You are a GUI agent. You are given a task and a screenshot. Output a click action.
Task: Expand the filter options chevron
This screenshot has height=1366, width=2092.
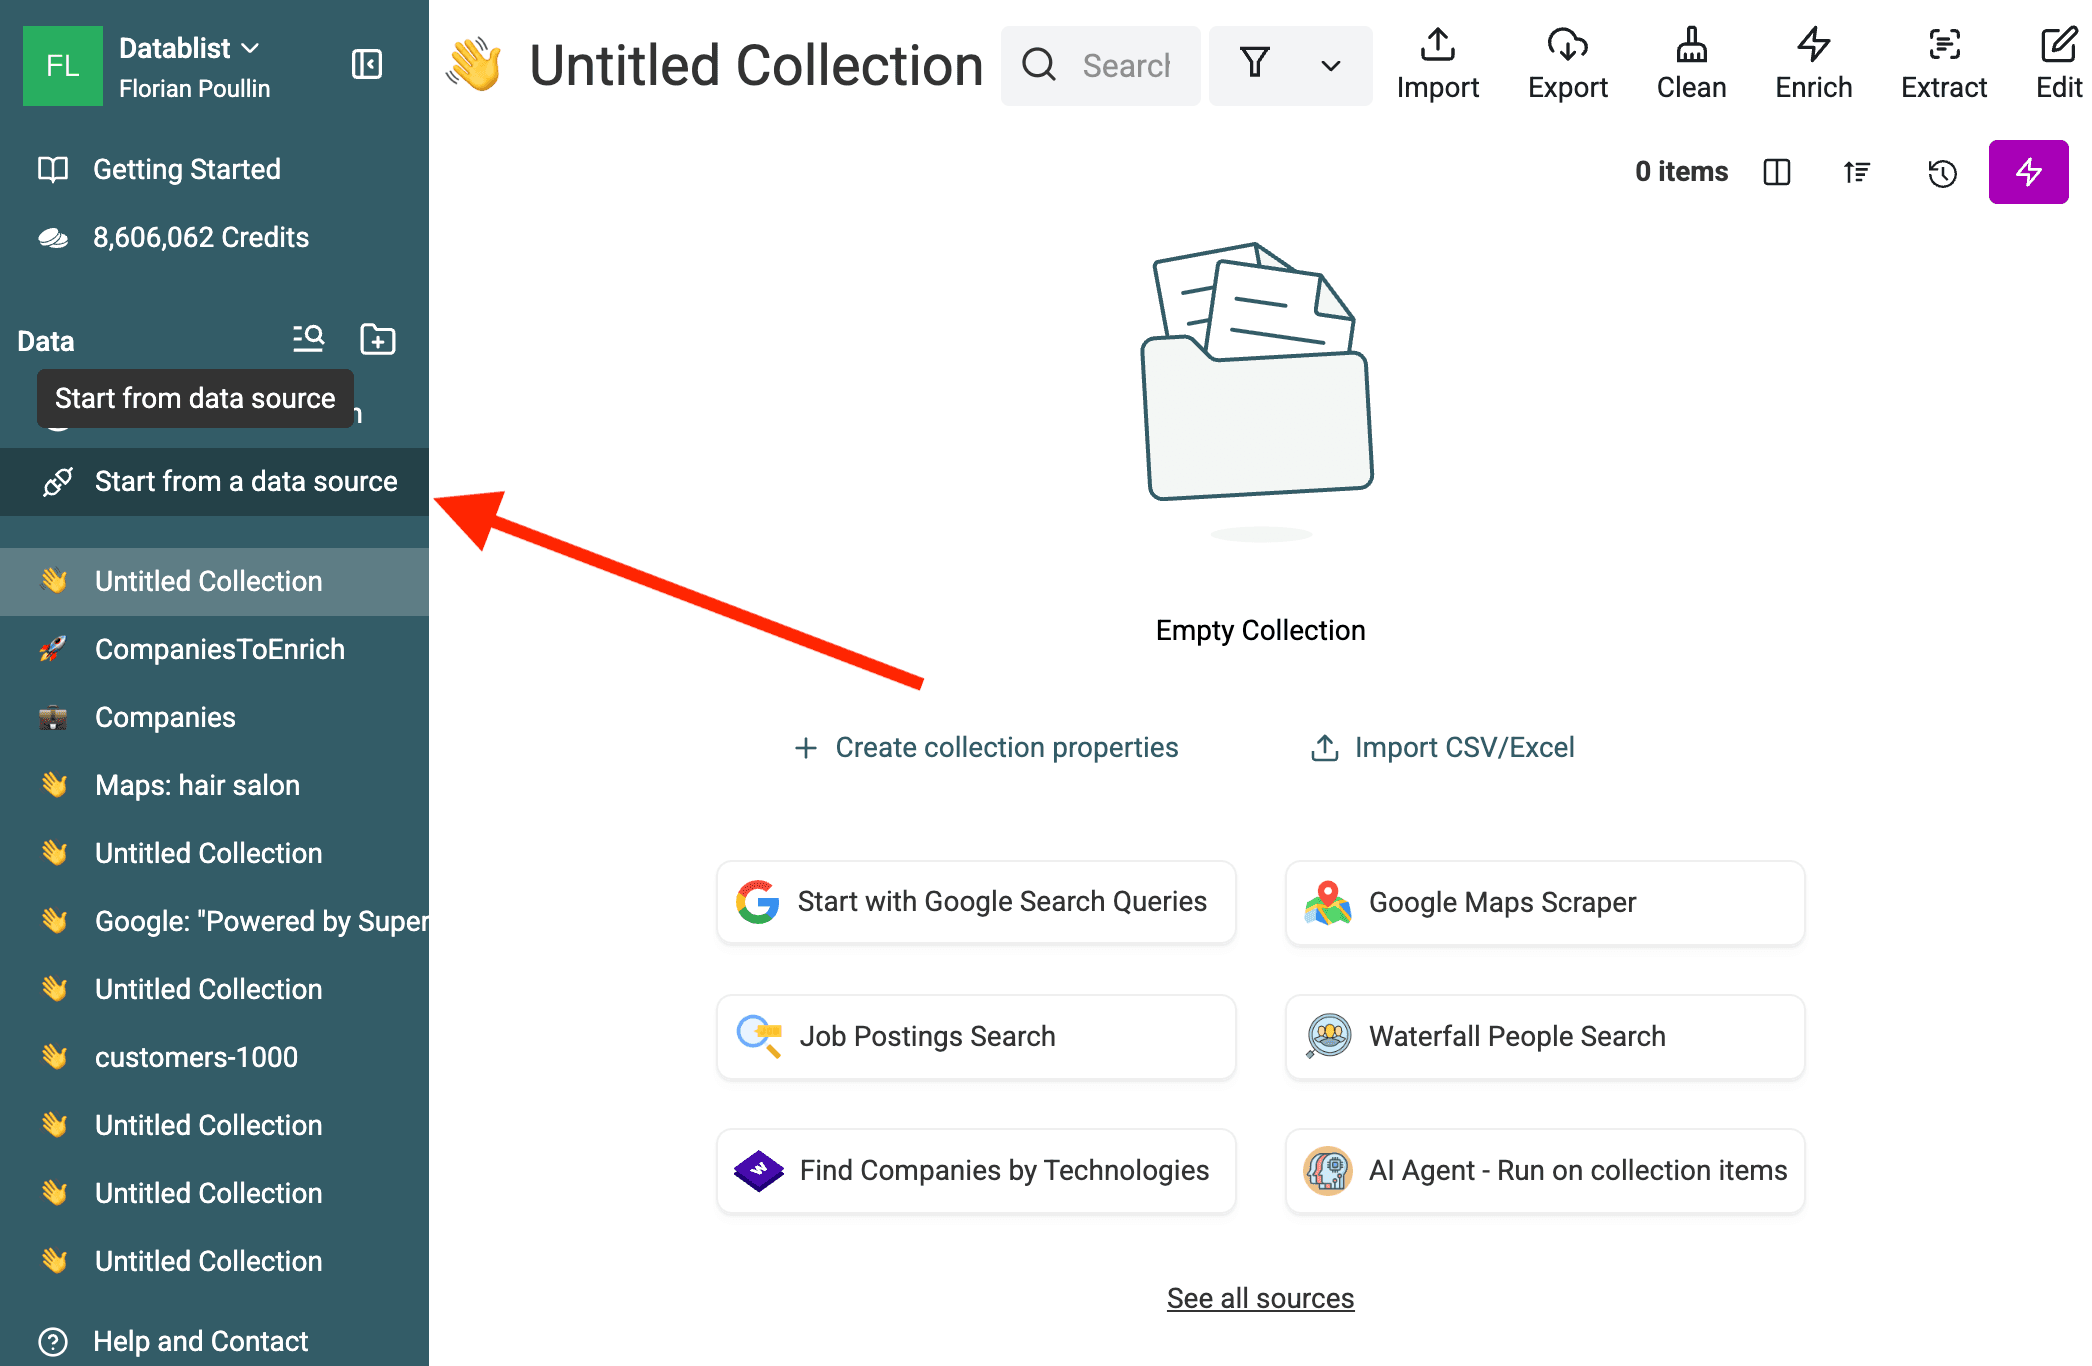tap(1331, 66)
